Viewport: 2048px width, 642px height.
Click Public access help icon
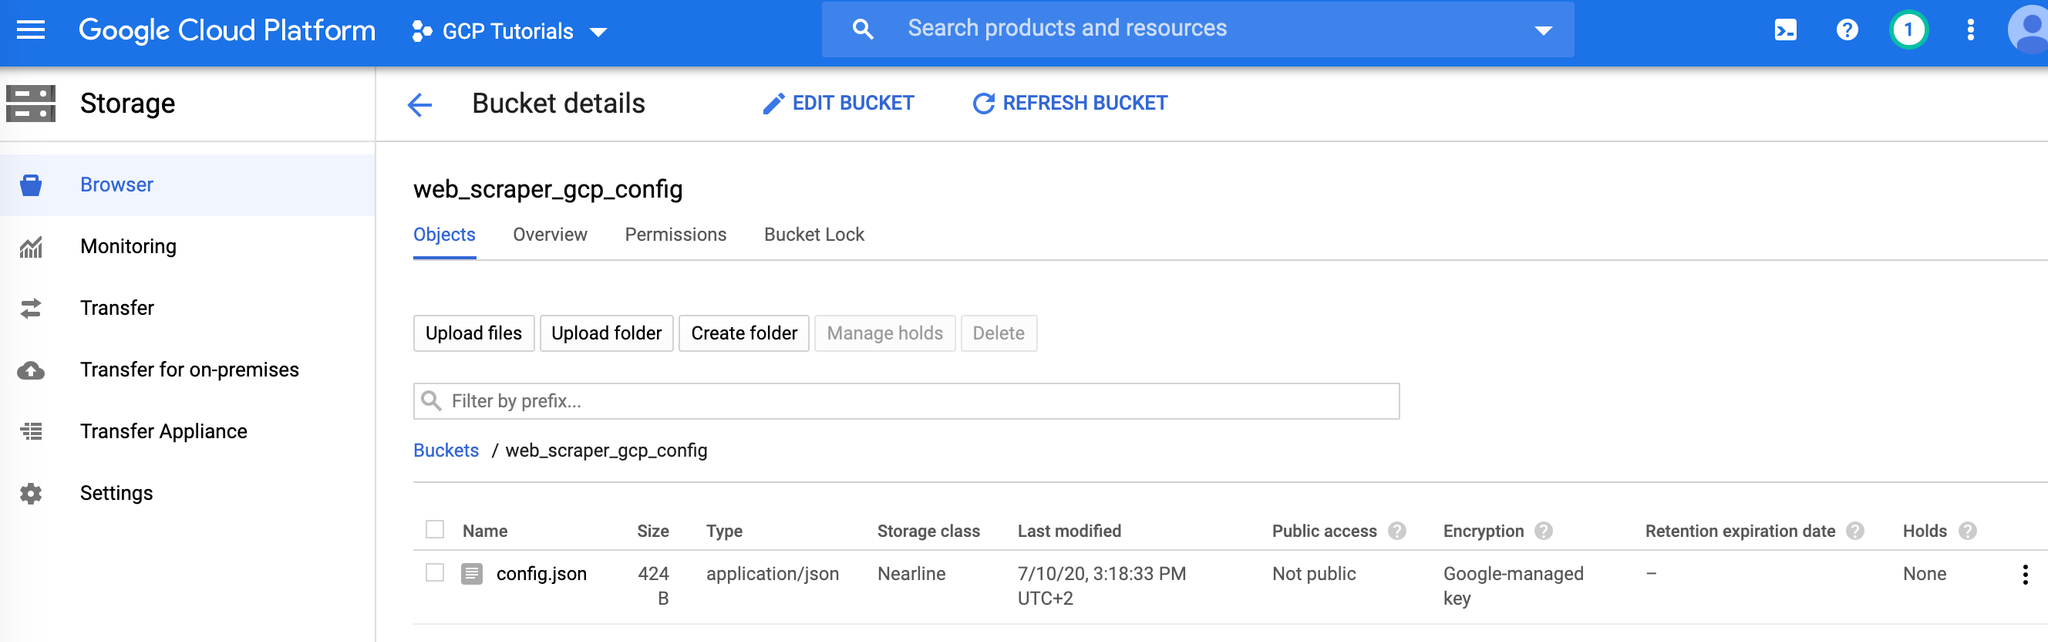(x=1397, y=531)
